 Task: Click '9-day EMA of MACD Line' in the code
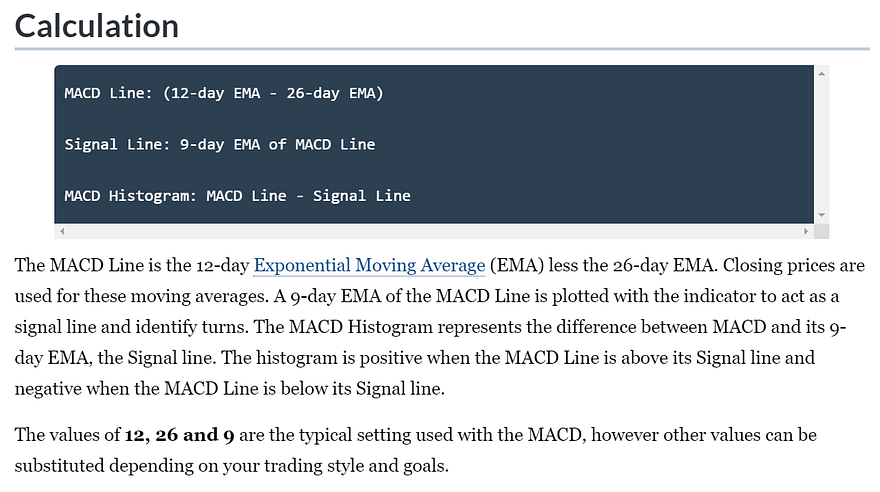(x=277, y=144)
